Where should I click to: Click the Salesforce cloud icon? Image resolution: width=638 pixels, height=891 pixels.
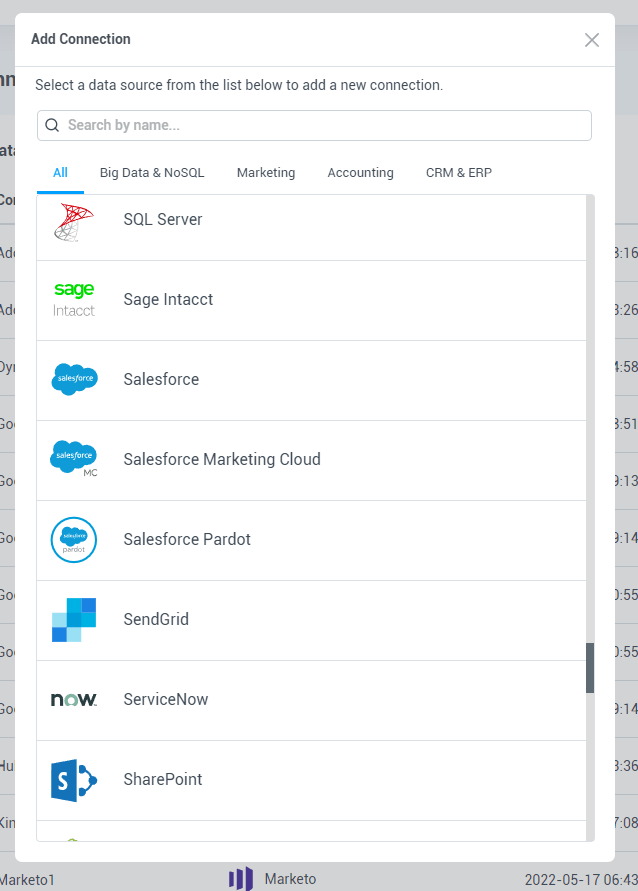tap(74, 379)
